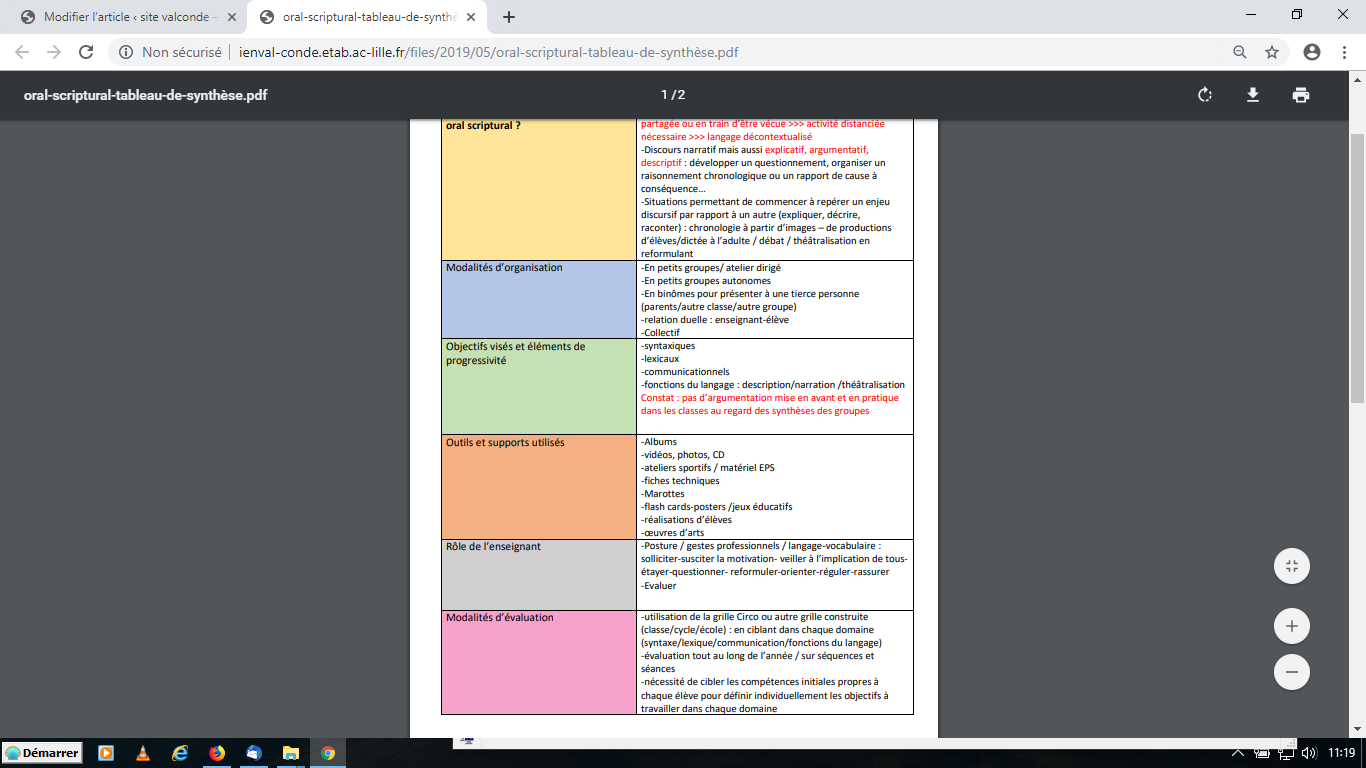Click the 'oral scriptural ?' heading cell
This screenshot has height=768, width=1366.
click(x=539, y=190)
